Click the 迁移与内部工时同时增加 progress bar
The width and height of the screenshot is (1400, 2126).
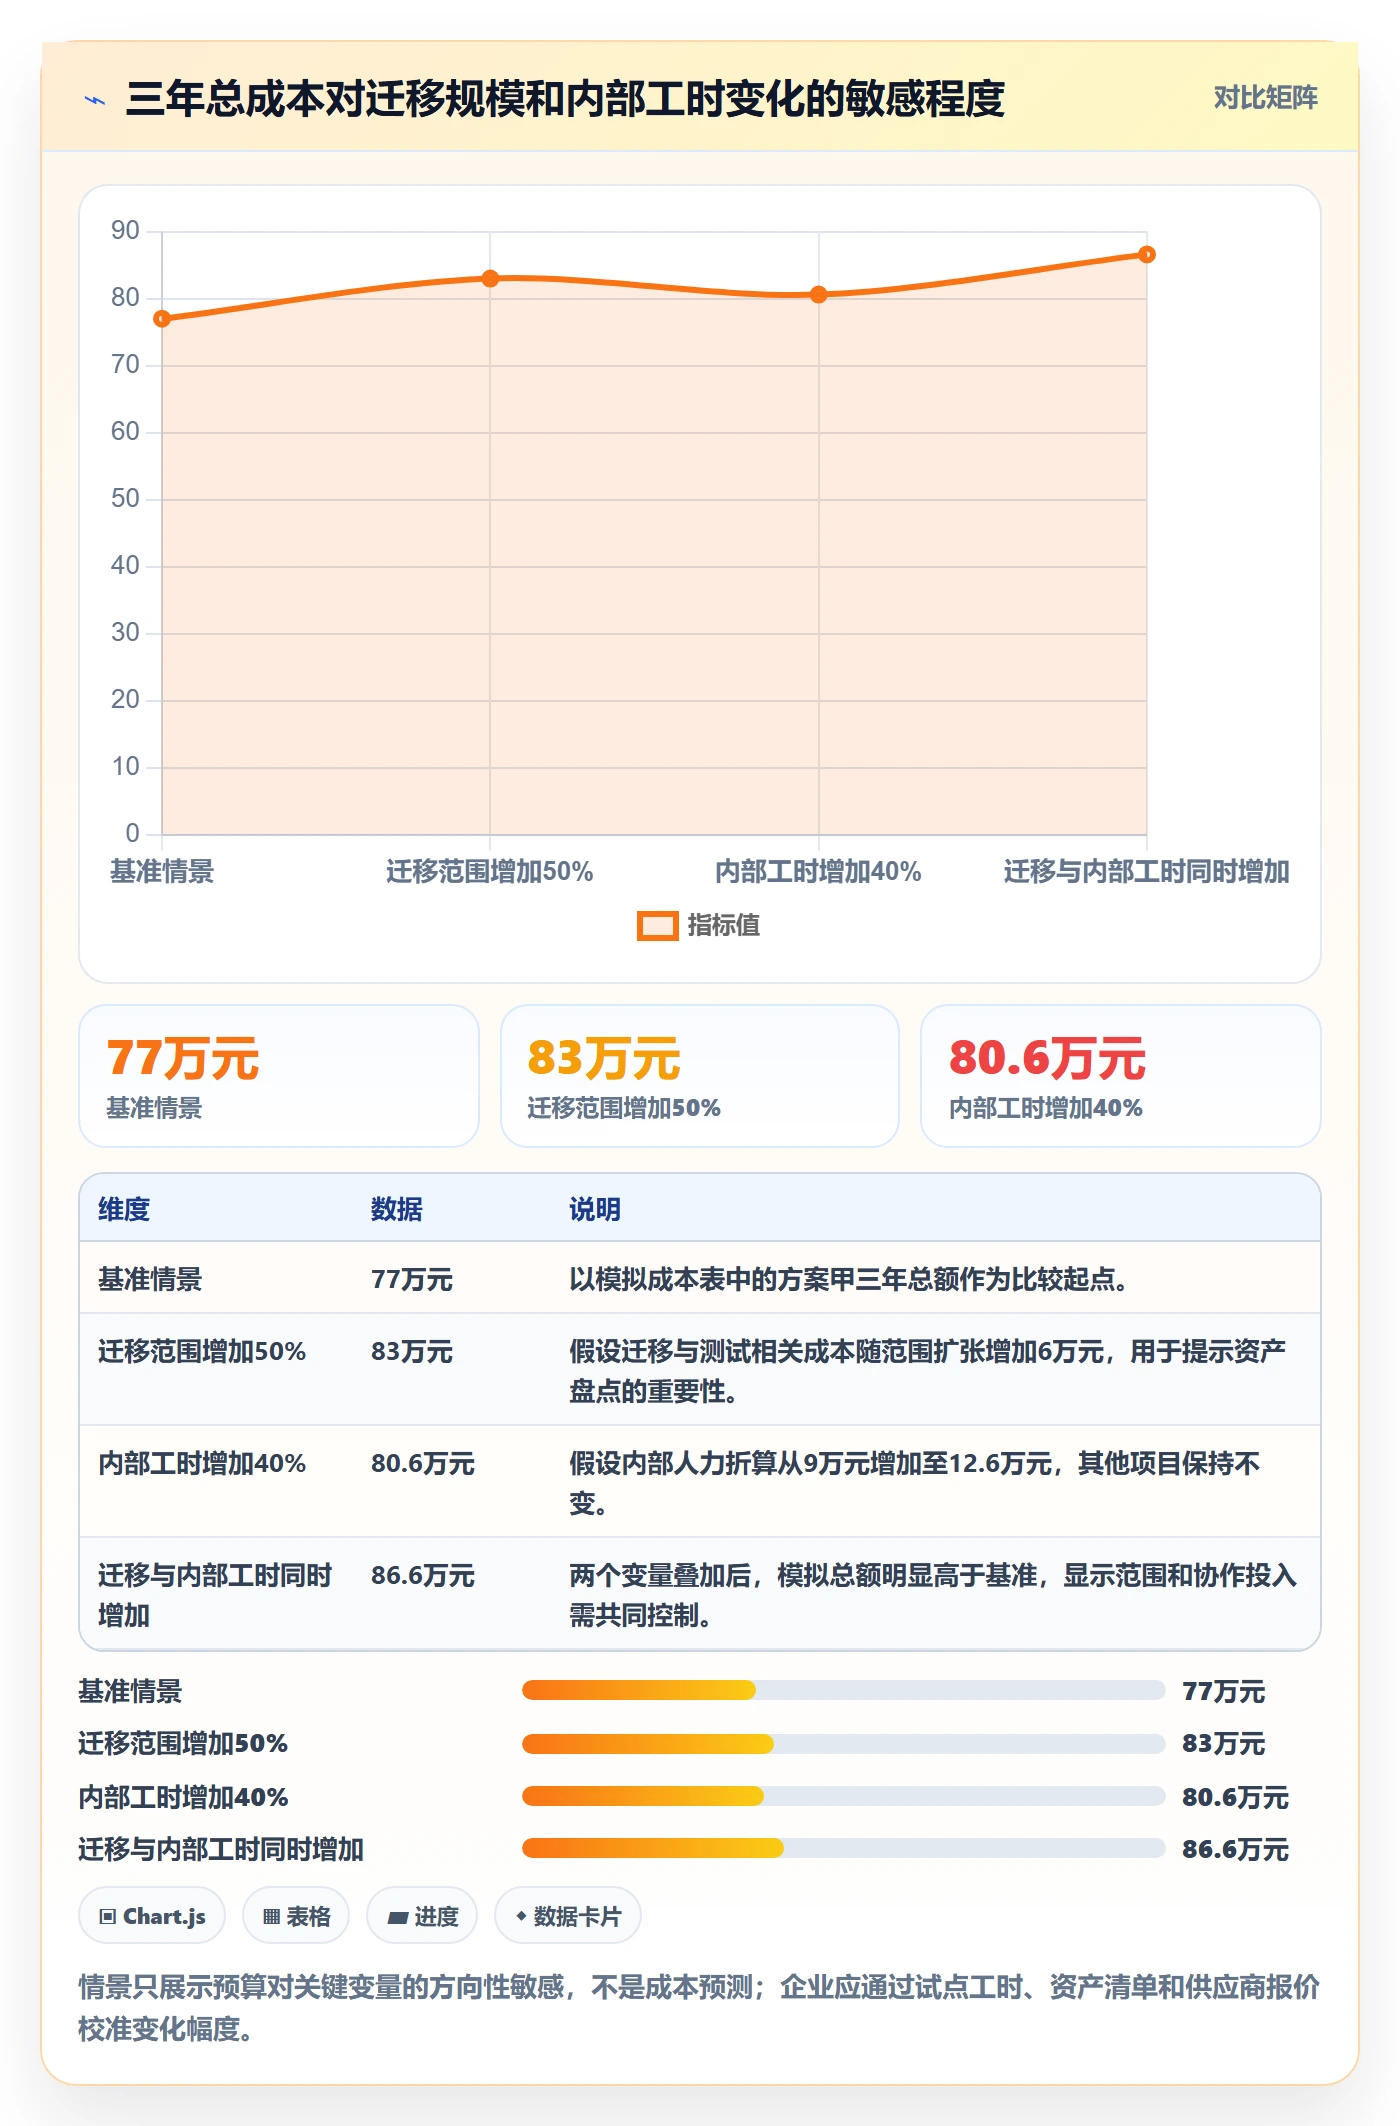tap(843, 1848)
